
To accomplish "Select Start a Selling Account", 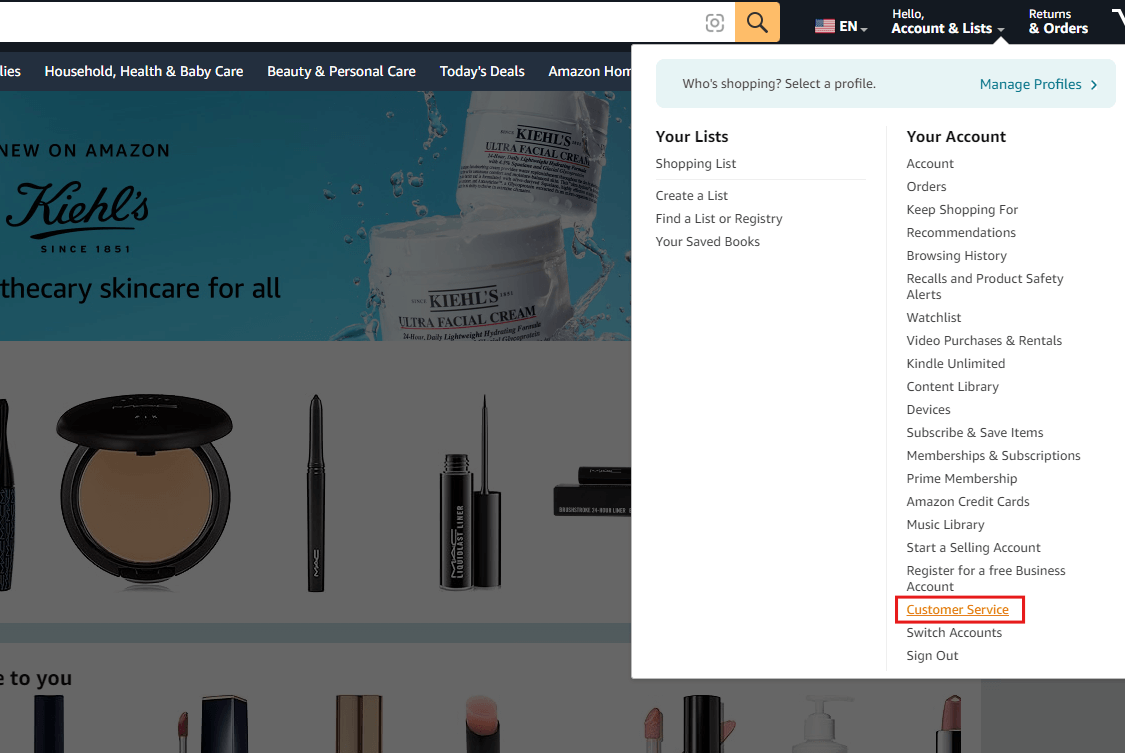I will [x=973, y=547].
